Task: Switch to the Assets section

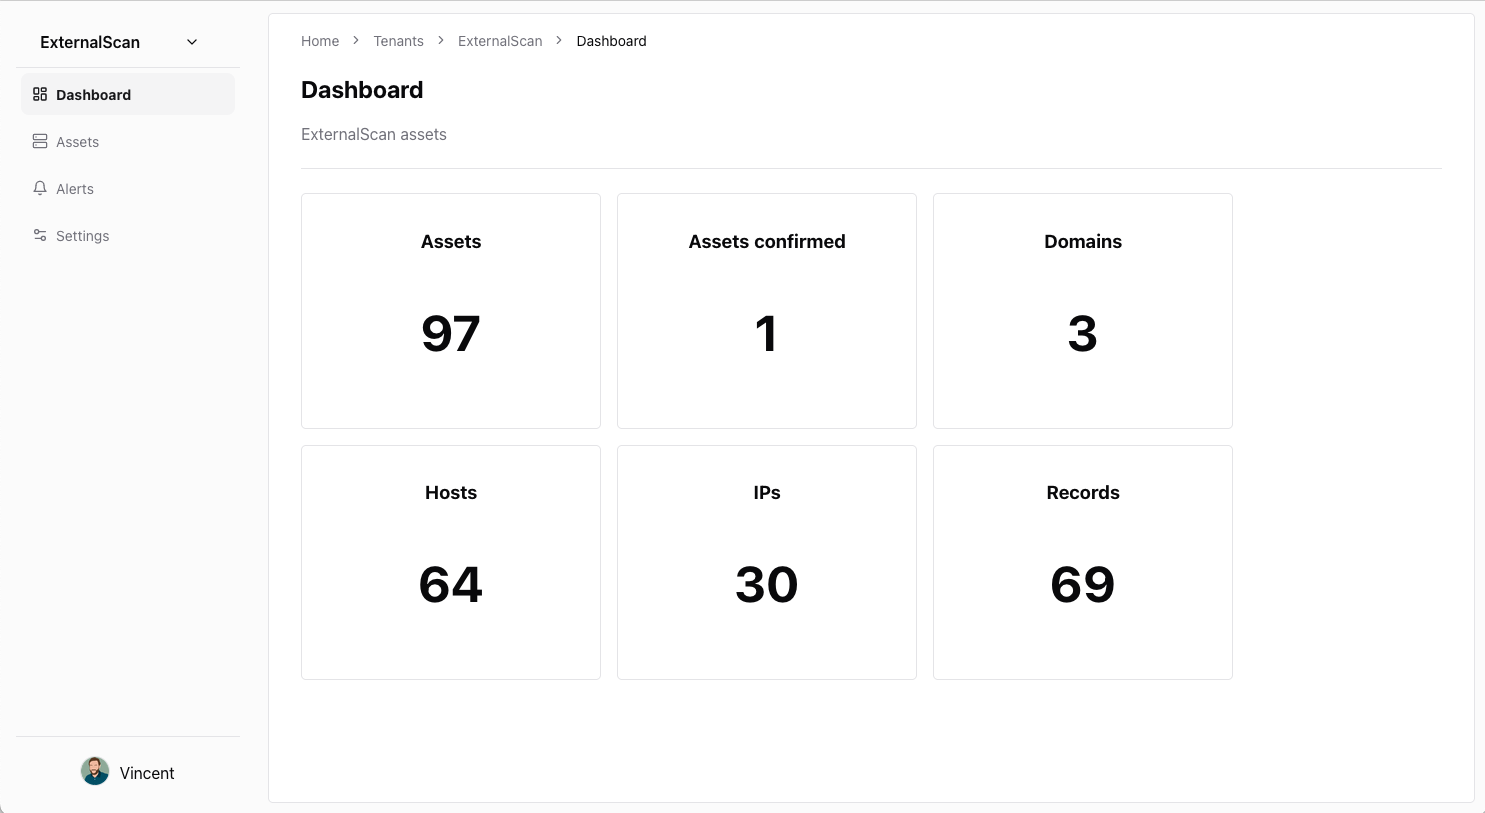Action: [x=77, y=141]
